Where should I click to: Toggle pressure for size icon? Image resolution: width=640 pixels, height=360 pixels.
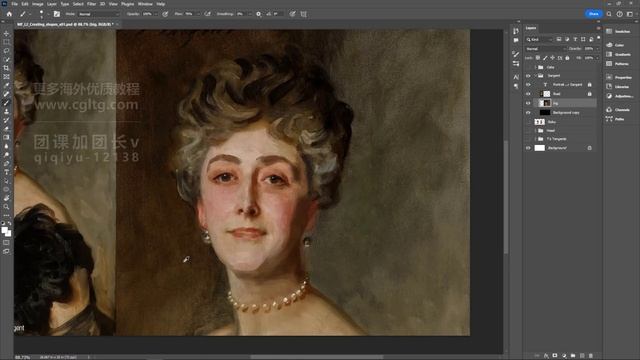pos(292,14)
